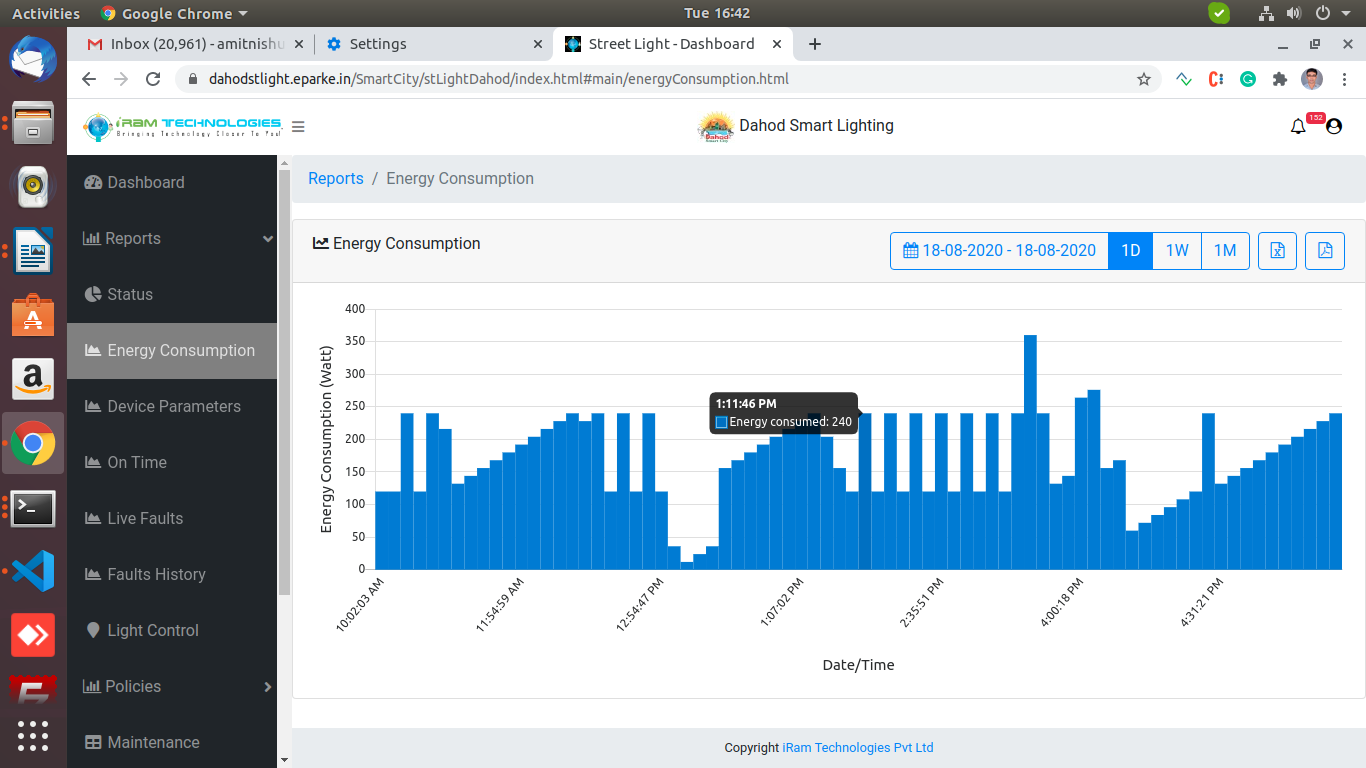
Task: Open the user profile icon
Action: [1333, 127]
